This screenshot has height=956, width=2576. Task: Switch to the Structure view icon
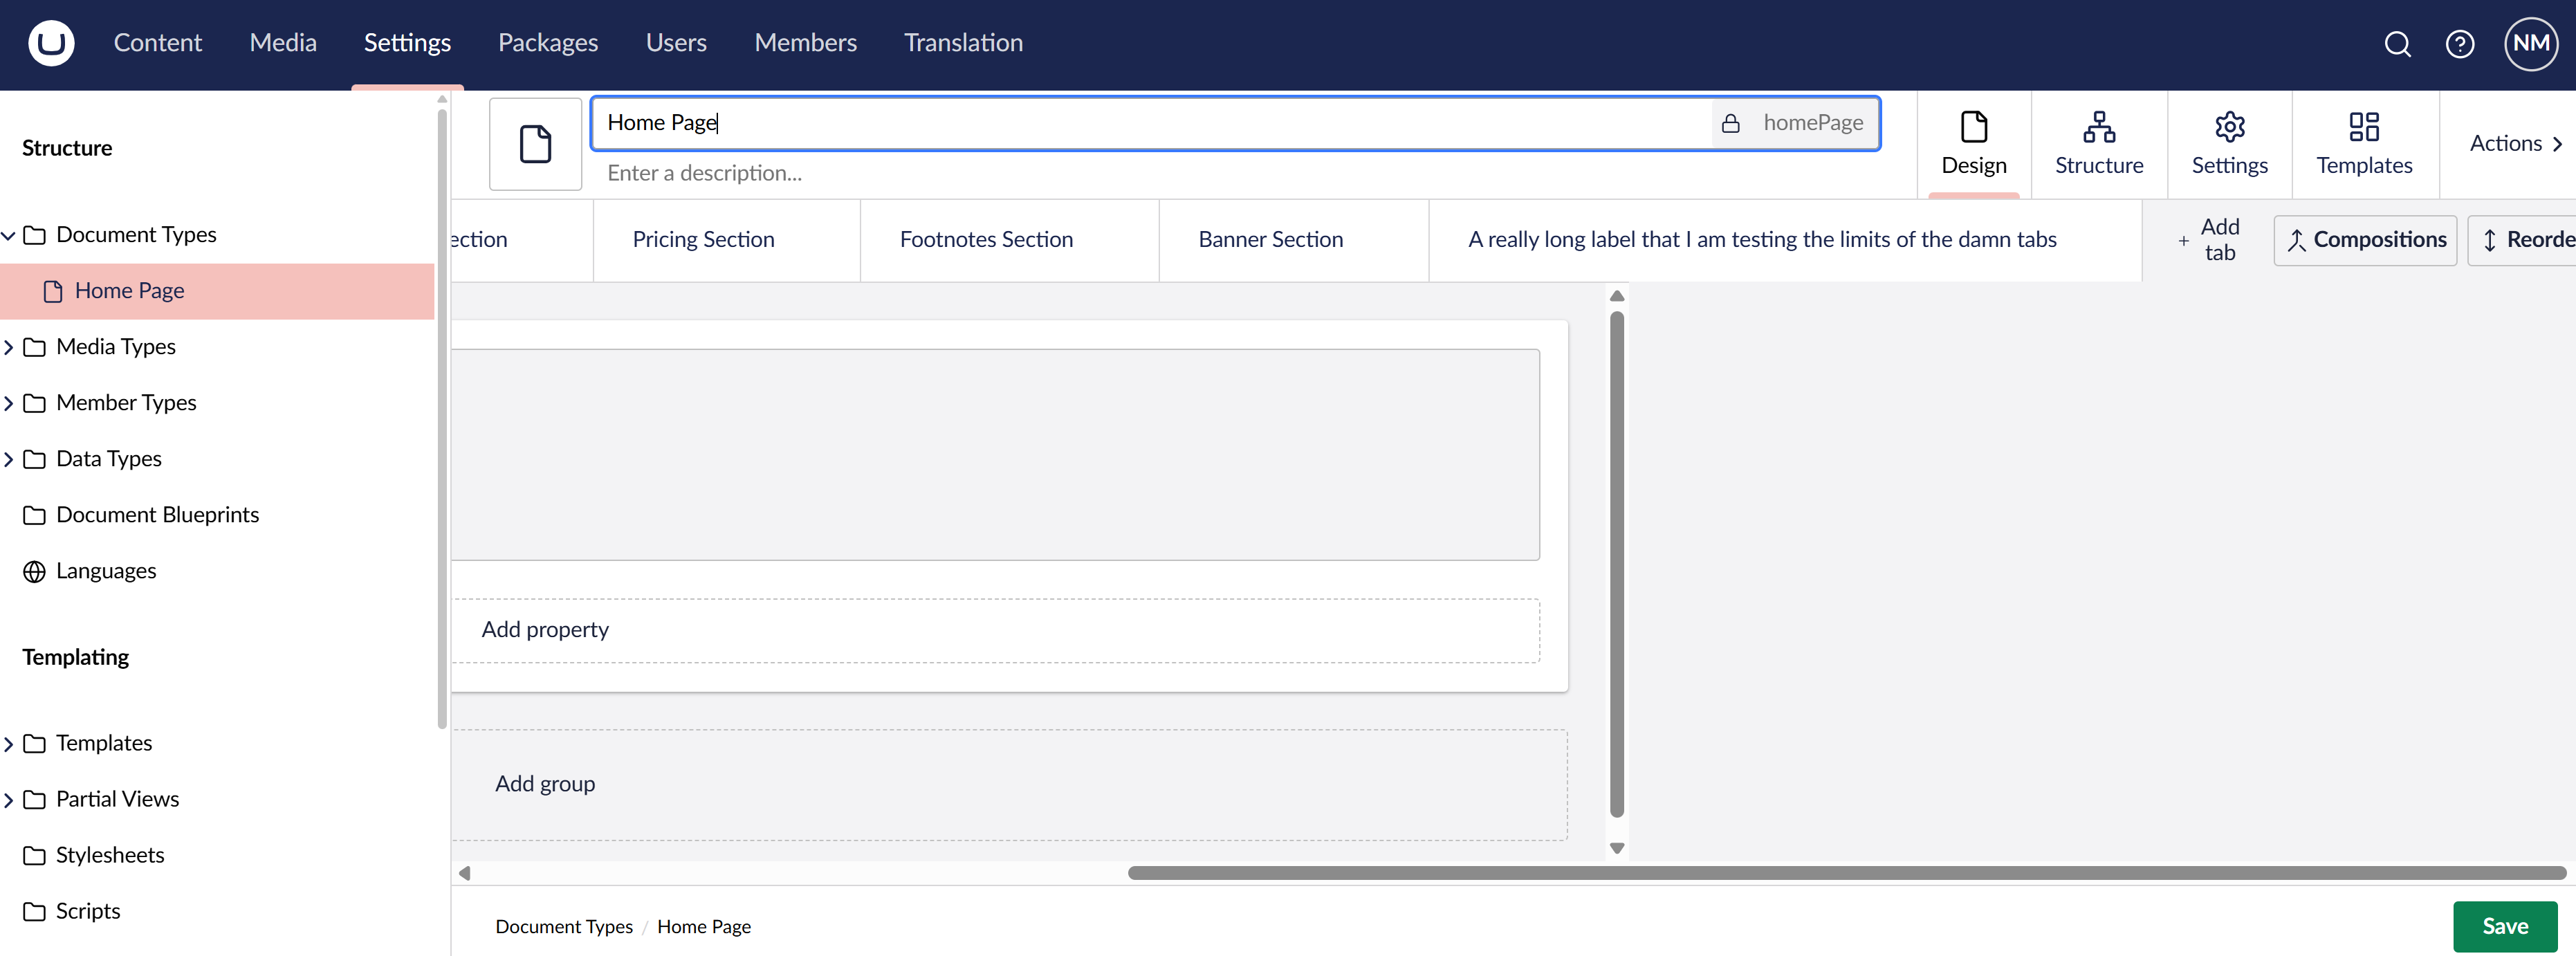[2098, 144]
